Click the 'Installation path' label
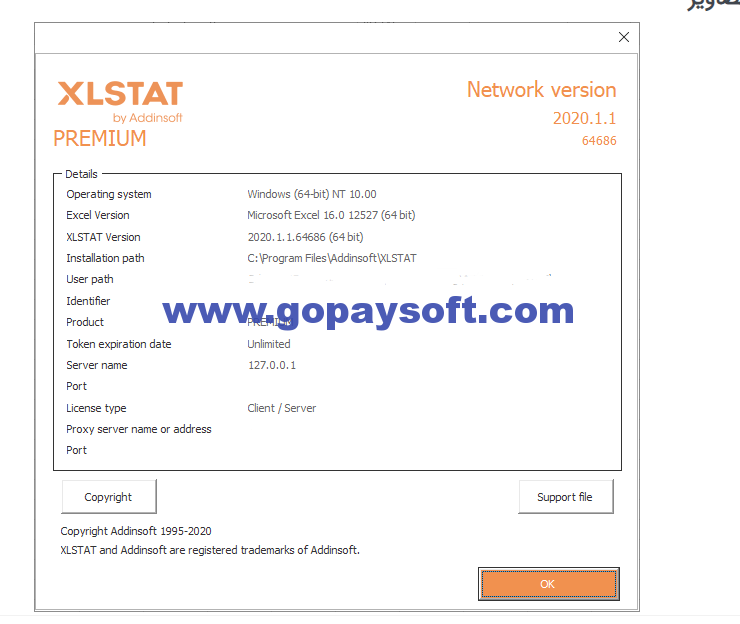 105,258
